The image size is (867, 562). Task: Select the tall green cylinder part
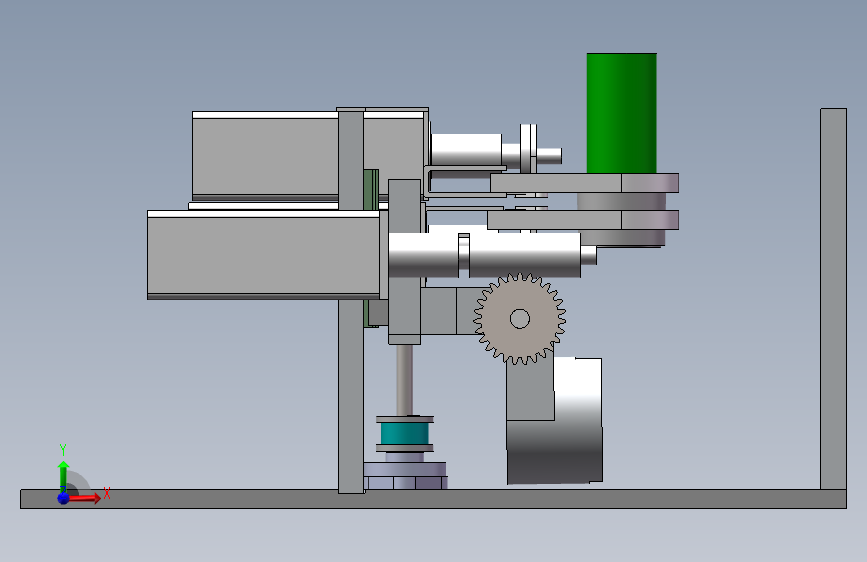tap(621, 113)
